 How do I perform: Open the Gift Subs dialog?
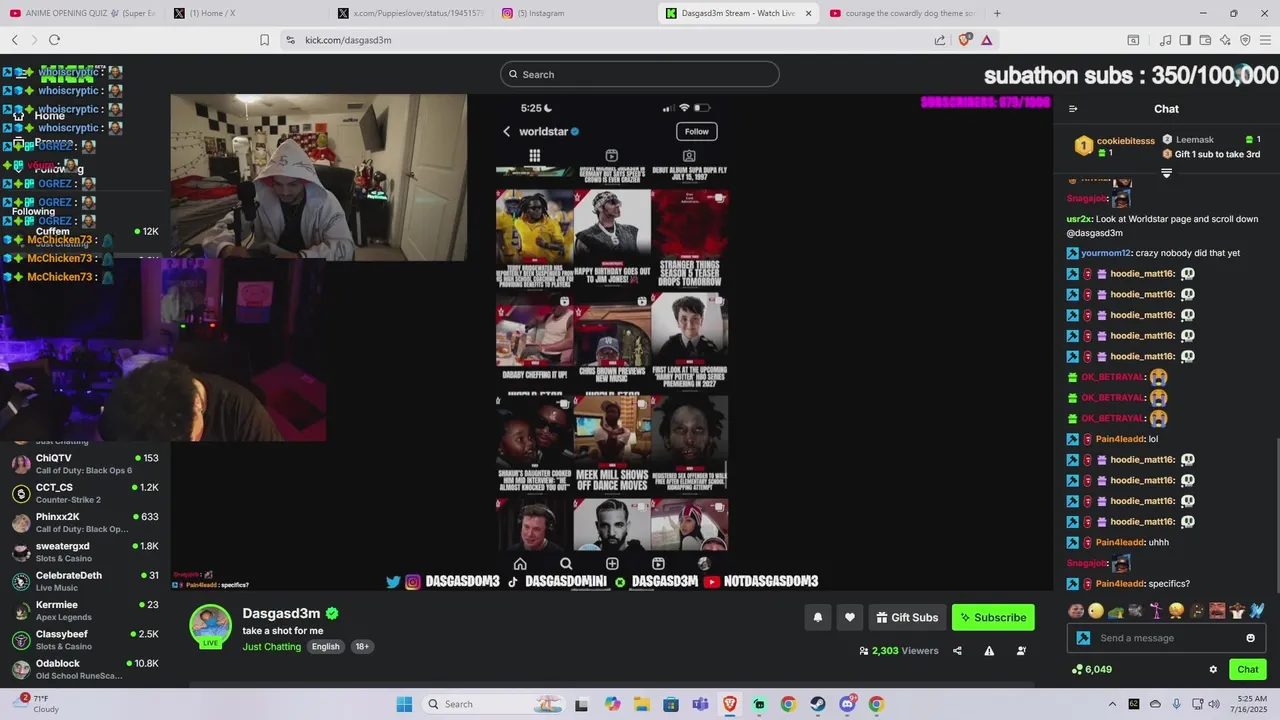tap(907, 617)
